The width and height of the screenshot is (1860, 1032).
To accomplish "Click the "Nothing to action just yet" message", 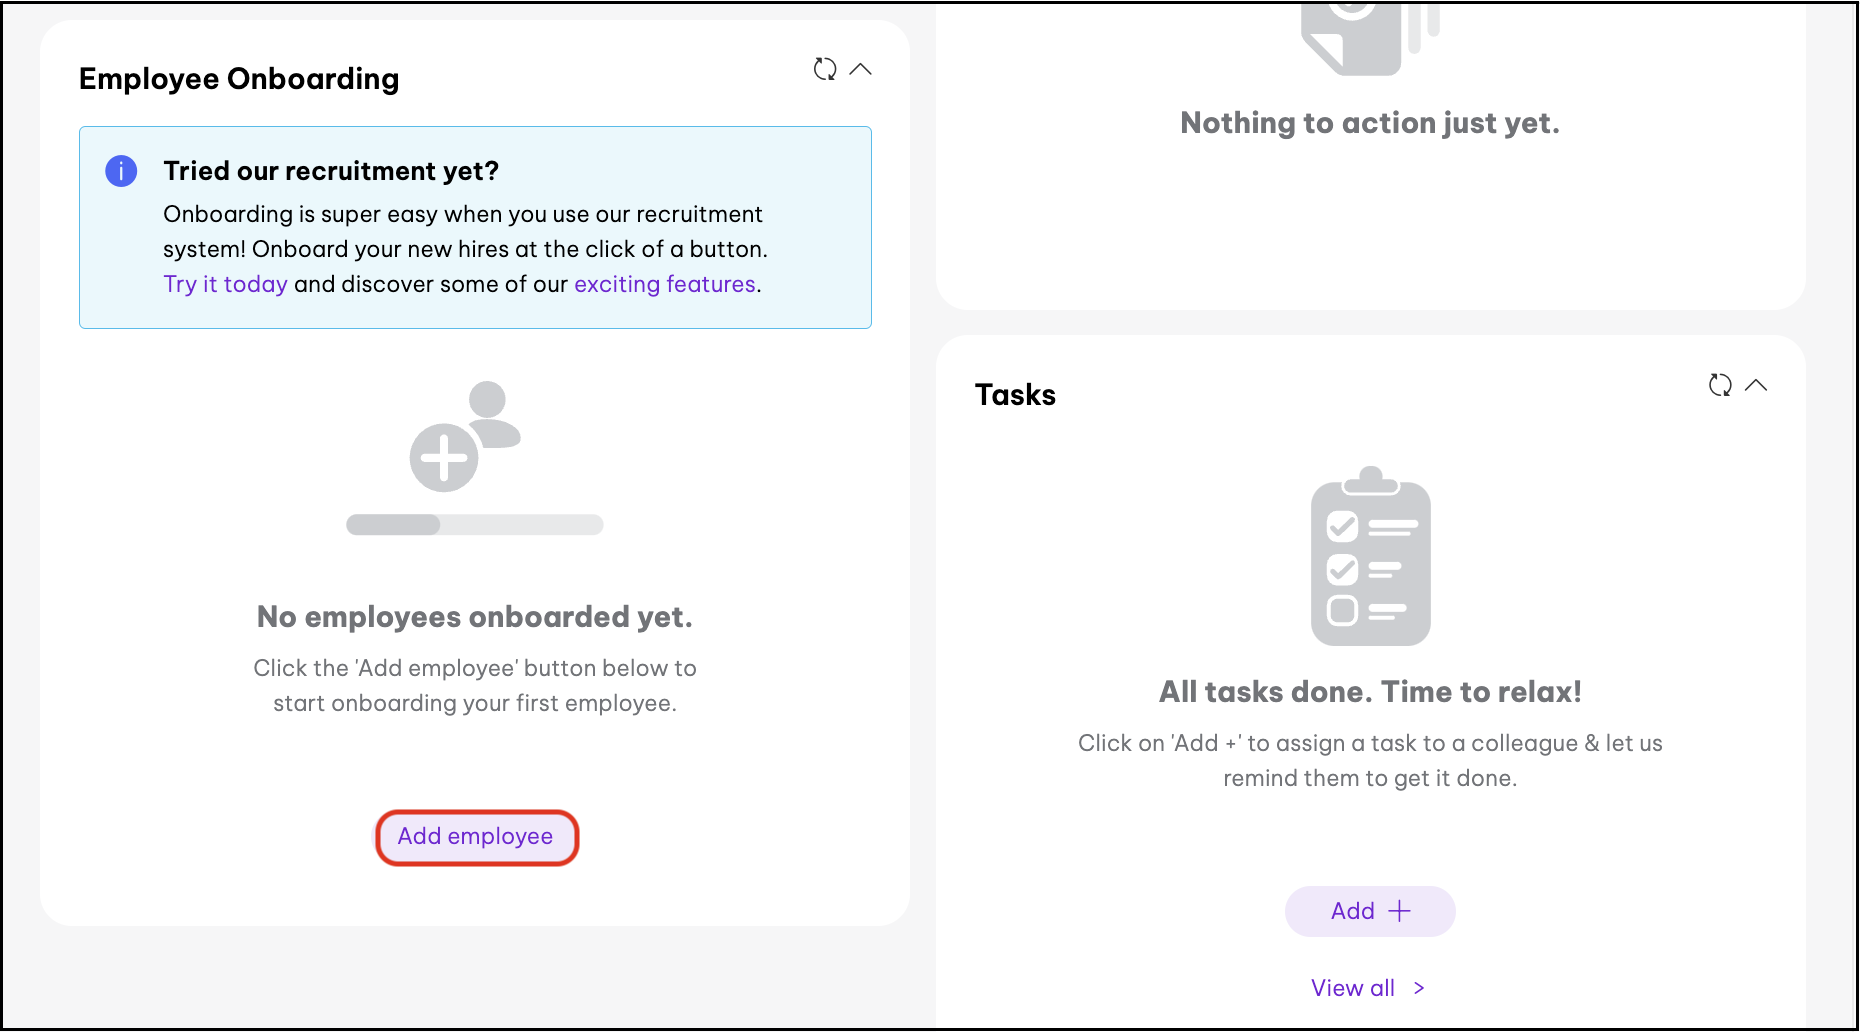I will click(1370, 123).
